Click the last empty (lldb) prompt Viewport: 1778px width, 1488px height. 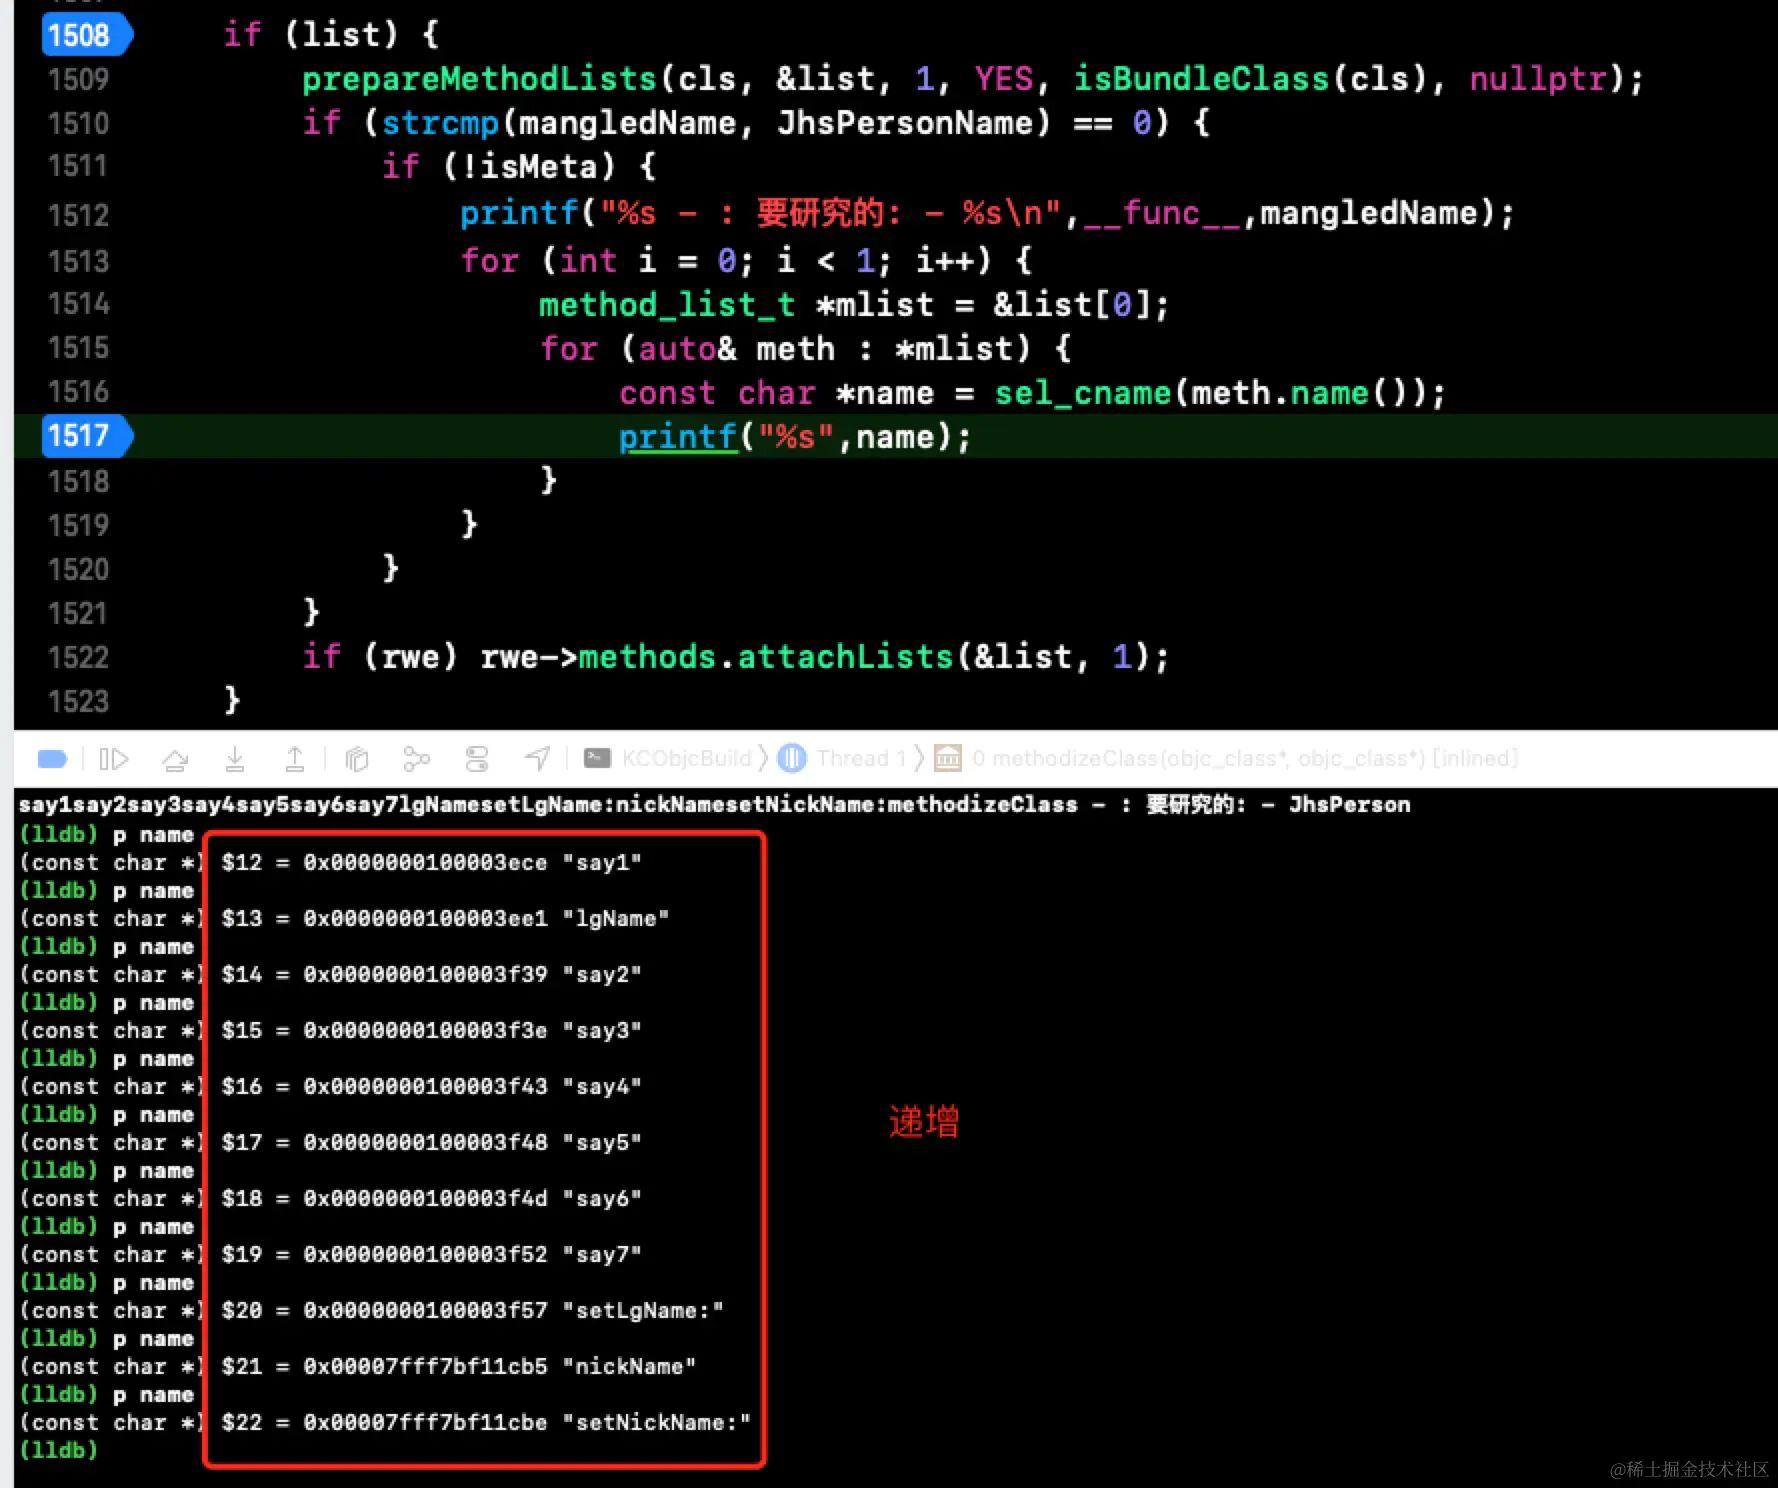pos(59,1450)
